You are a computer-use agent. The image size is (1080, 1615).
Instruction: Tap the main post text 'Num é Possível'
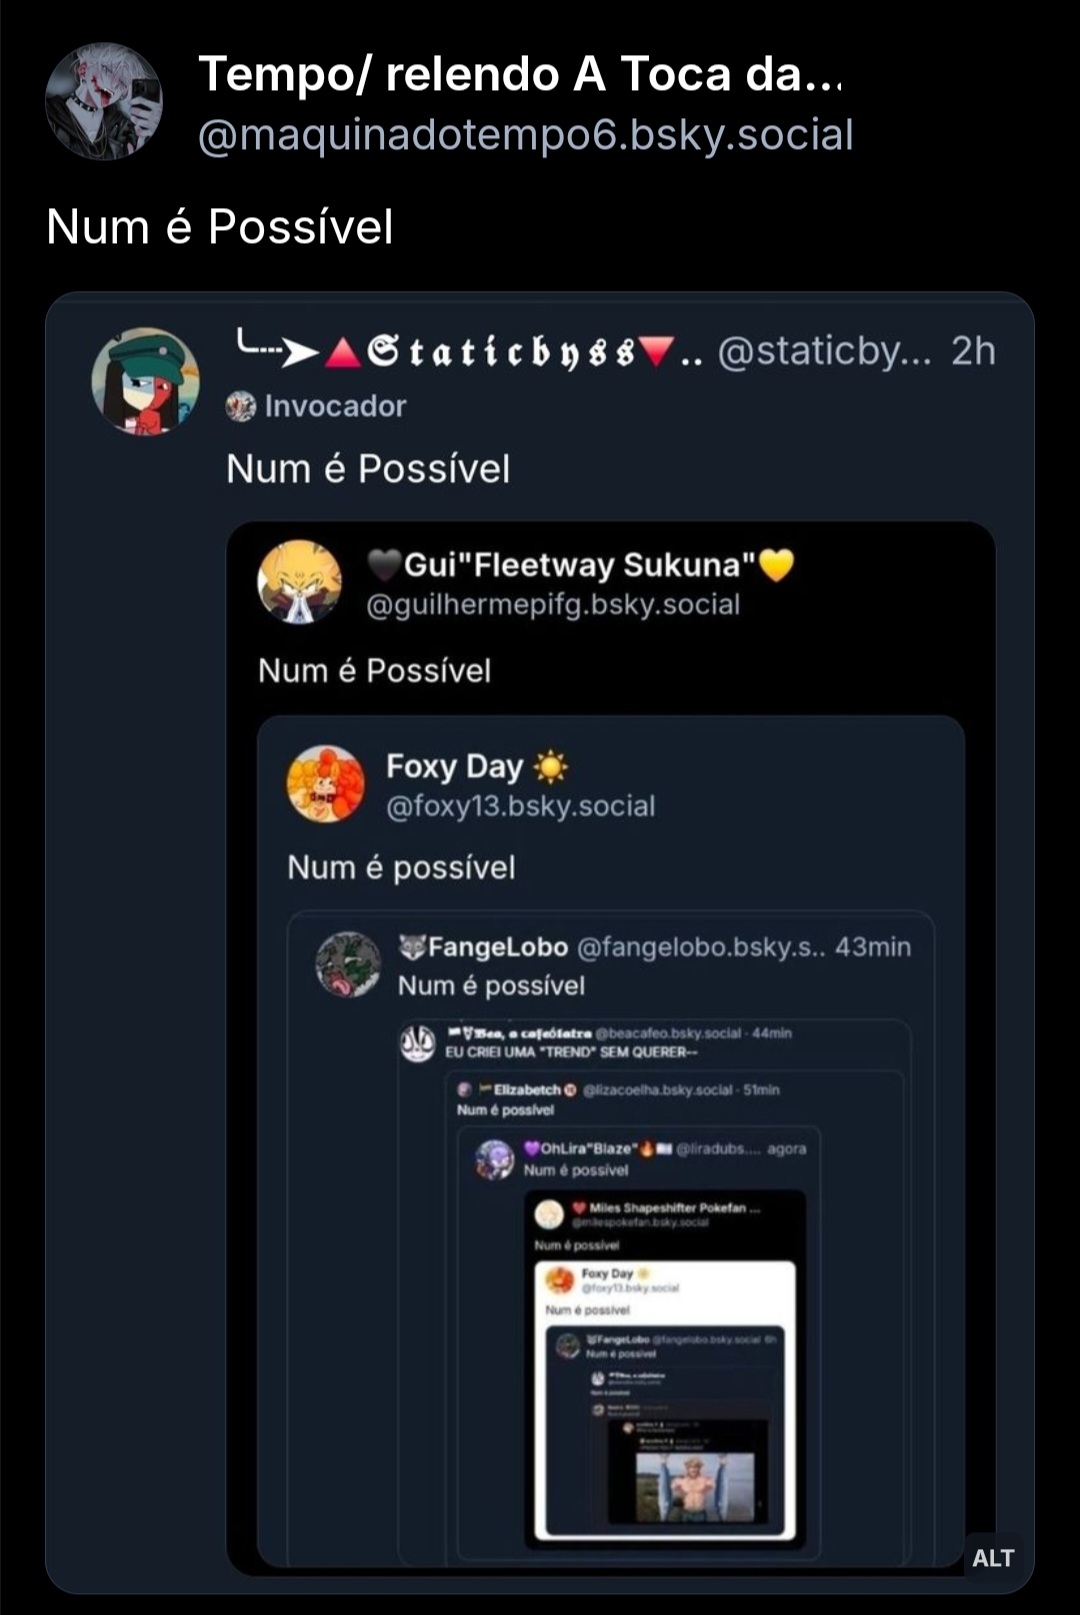pyautogui.click(x=220, y=227)
